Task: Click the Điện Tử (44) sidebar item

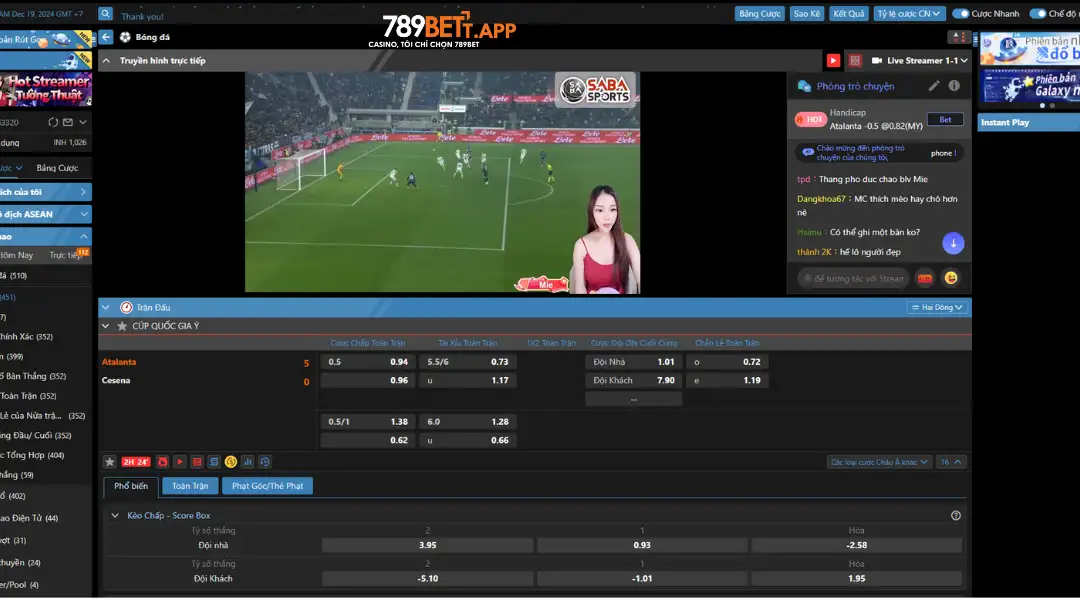Action: (x=30, y=518)
